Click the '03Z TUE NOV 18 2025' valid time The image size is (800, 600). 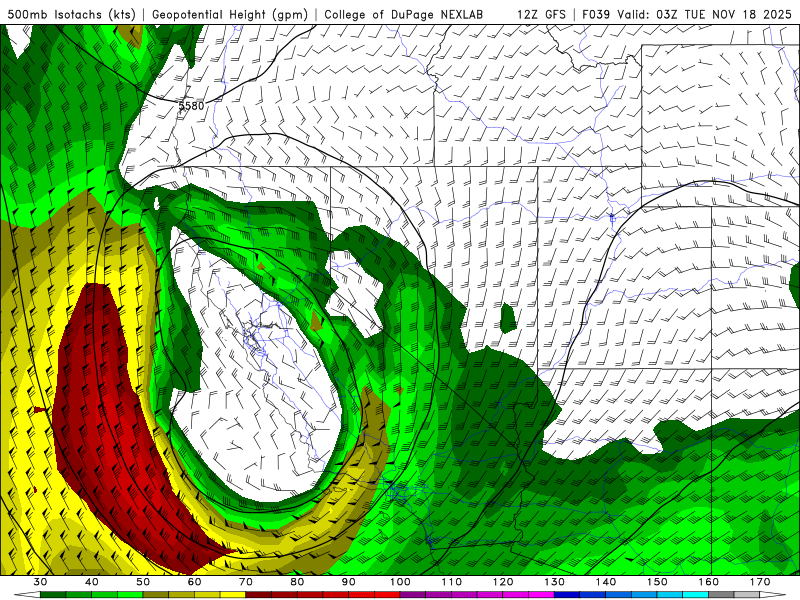click(724, 14)
